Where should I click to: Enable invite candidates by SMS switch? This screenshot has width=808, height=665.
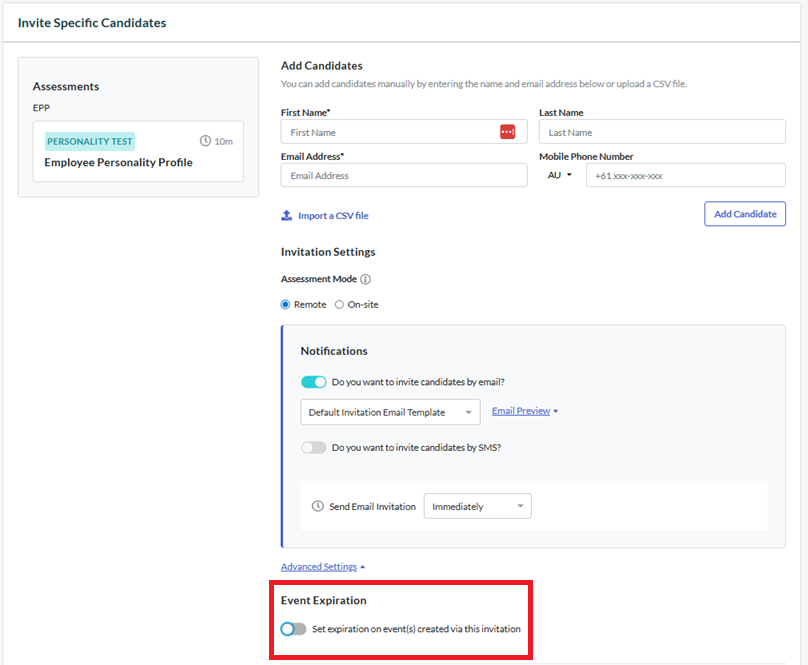pyautogui.click(x=313, y=447)
